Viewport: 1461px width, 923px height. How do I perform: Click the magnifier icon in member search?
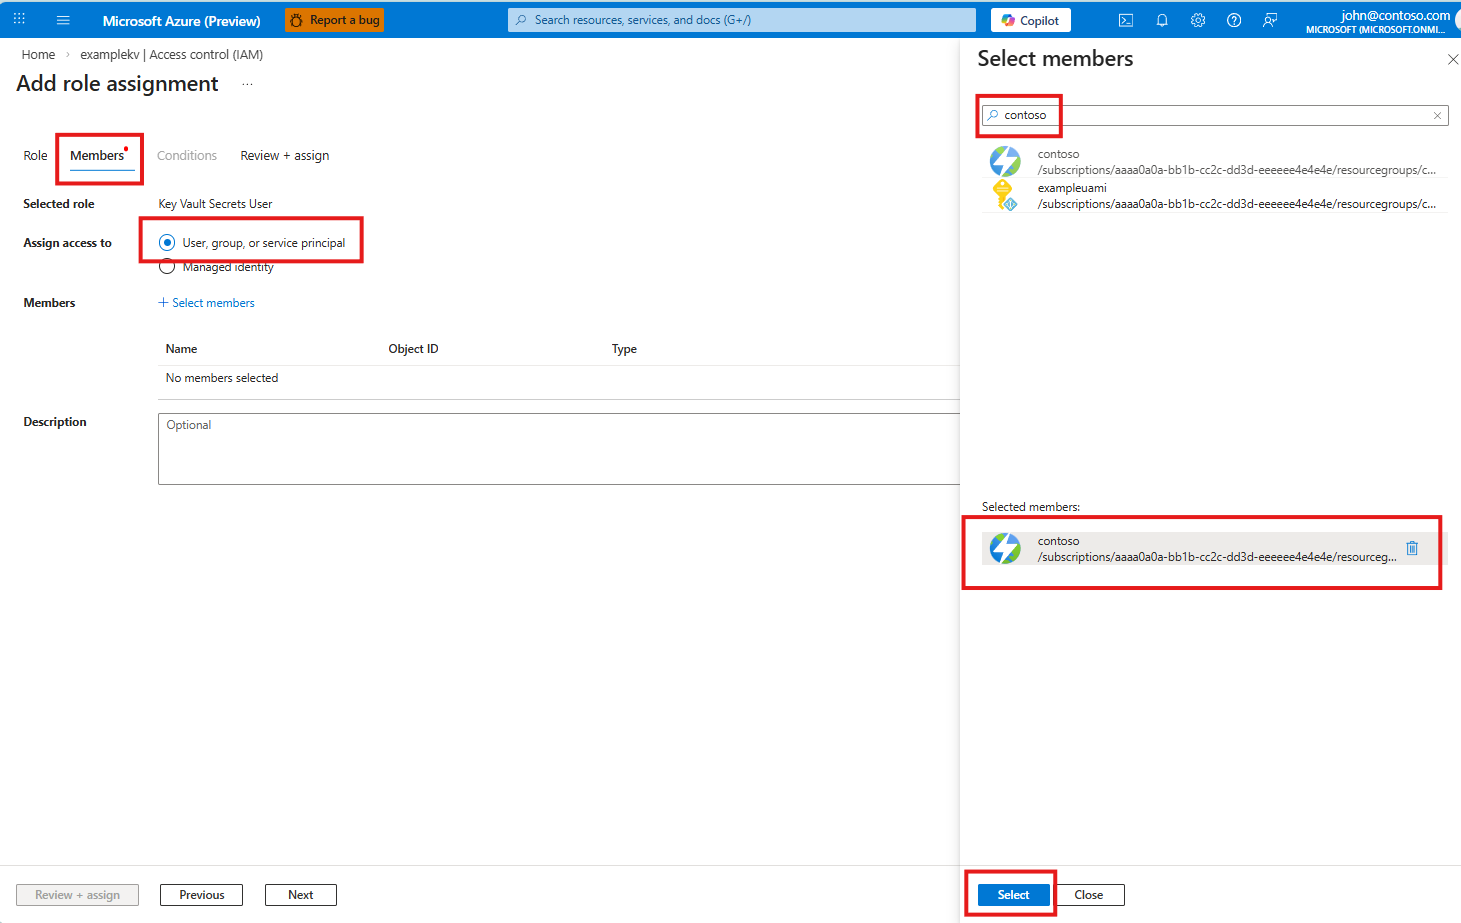[993, 116]
